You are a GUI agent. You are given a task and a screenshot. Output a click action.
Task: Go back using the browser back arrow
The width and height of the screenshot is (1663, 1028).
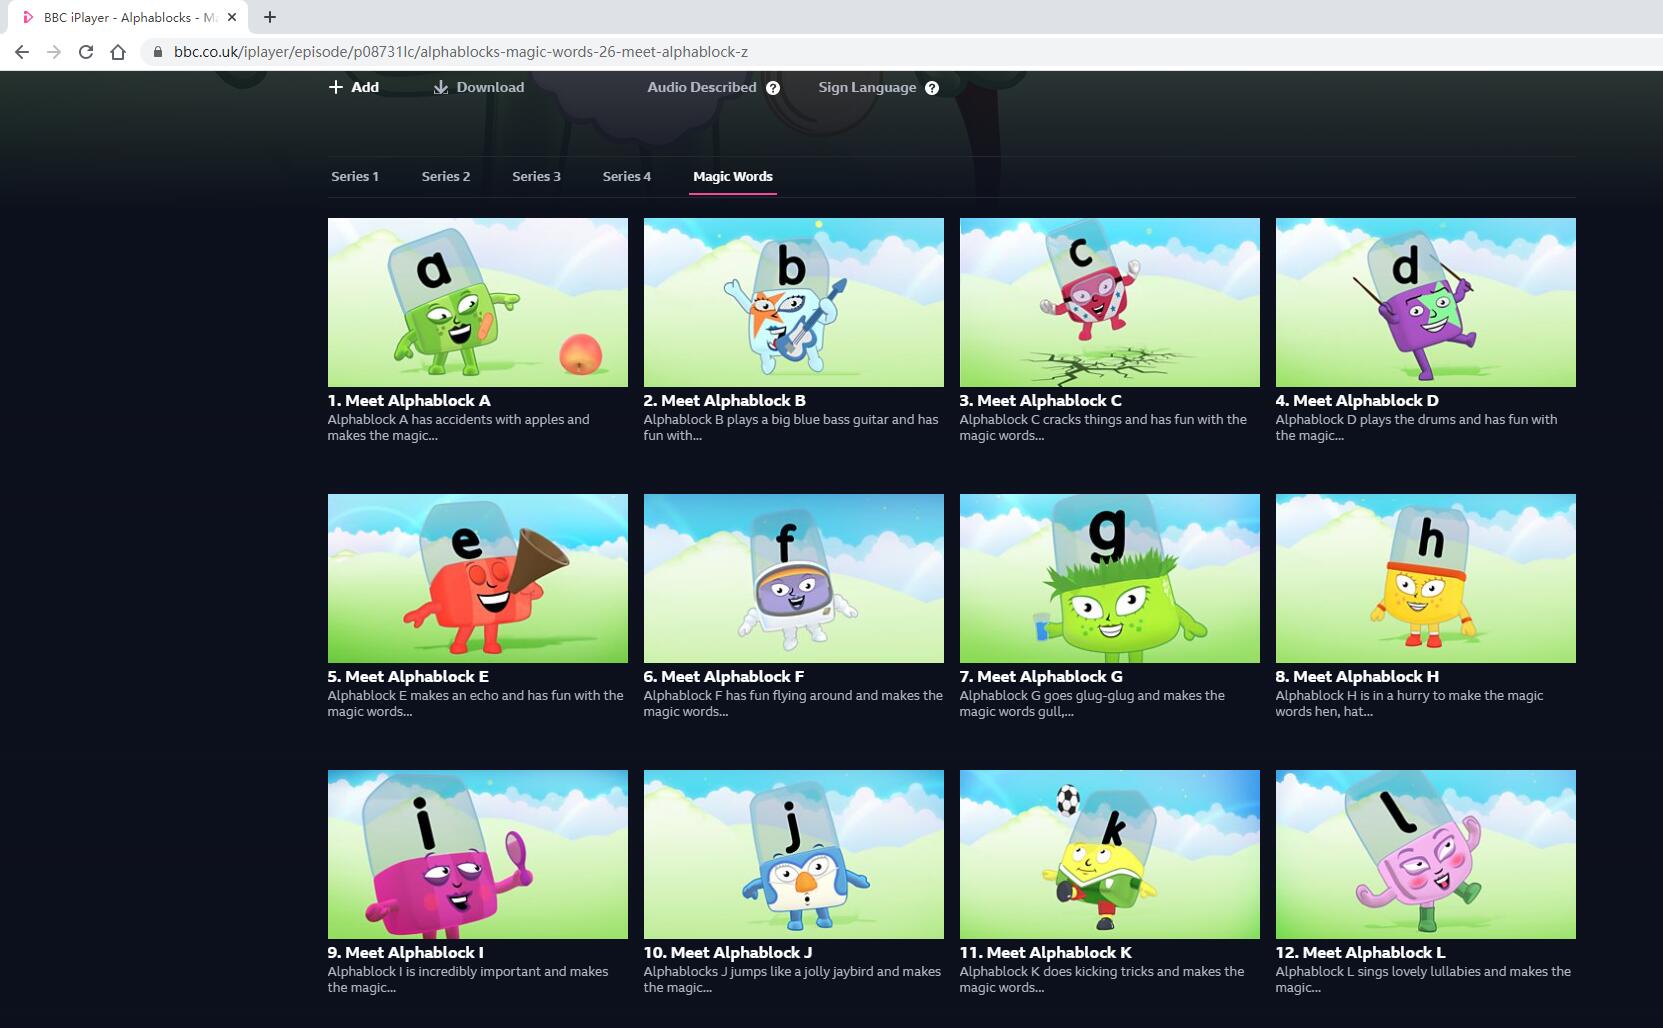click(22, 52)
